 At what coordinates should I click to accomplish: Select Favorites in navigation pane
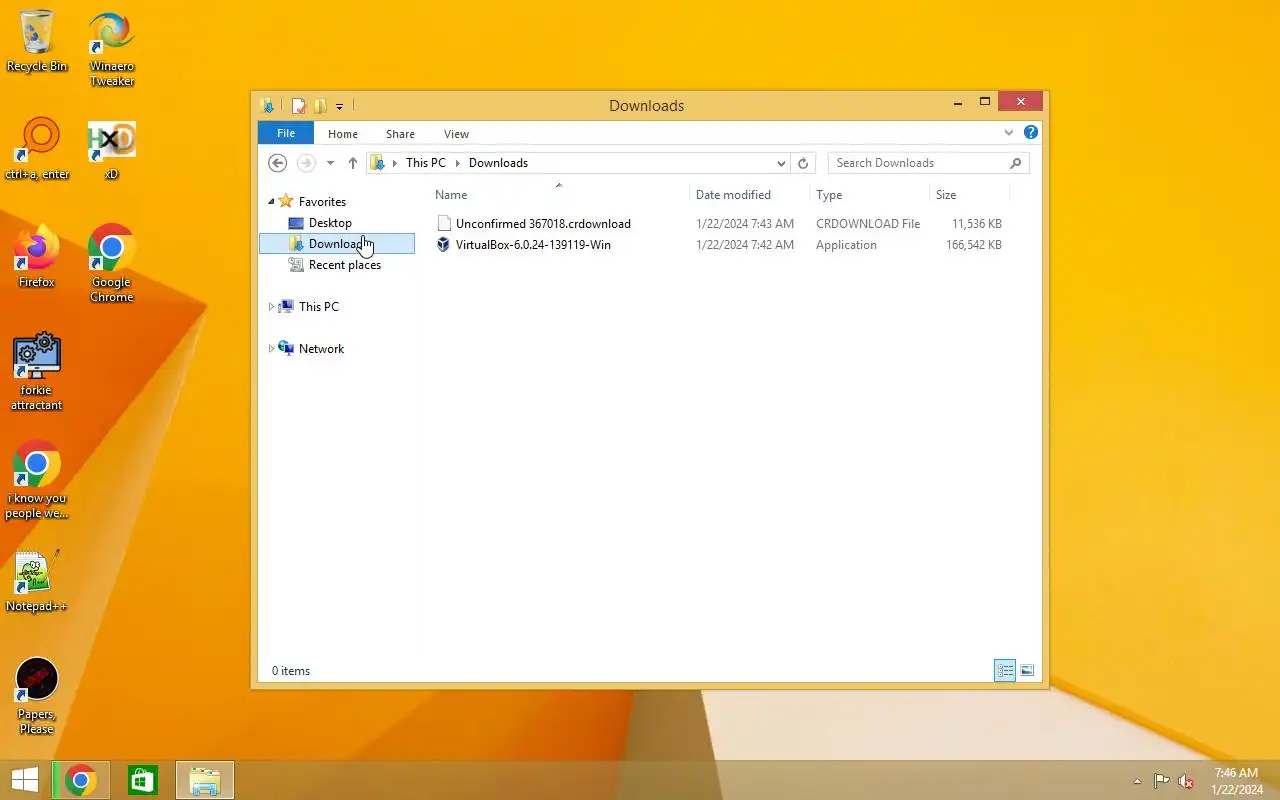[x=322, y=202]
